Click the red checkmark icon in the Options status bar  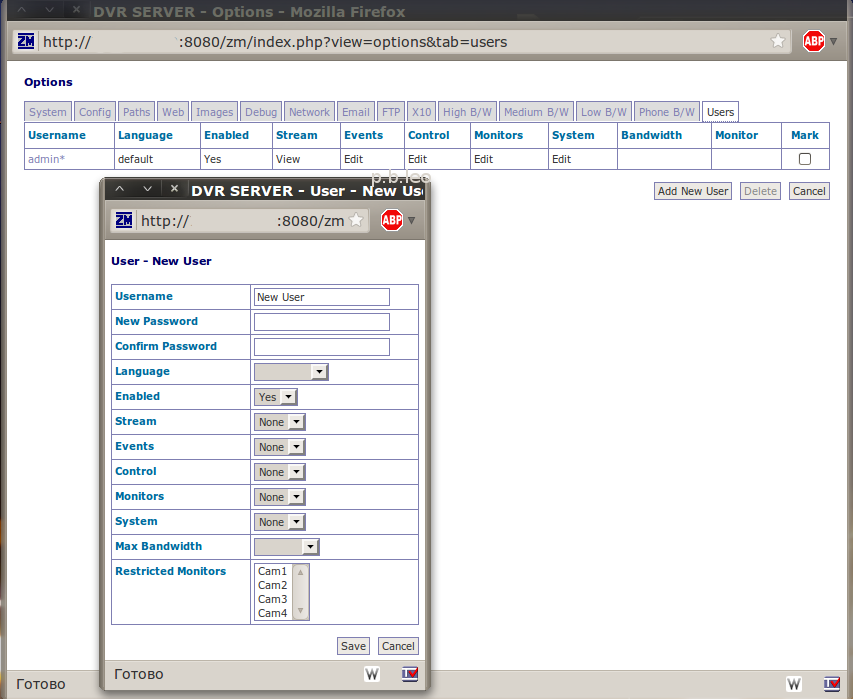point(832,683)
